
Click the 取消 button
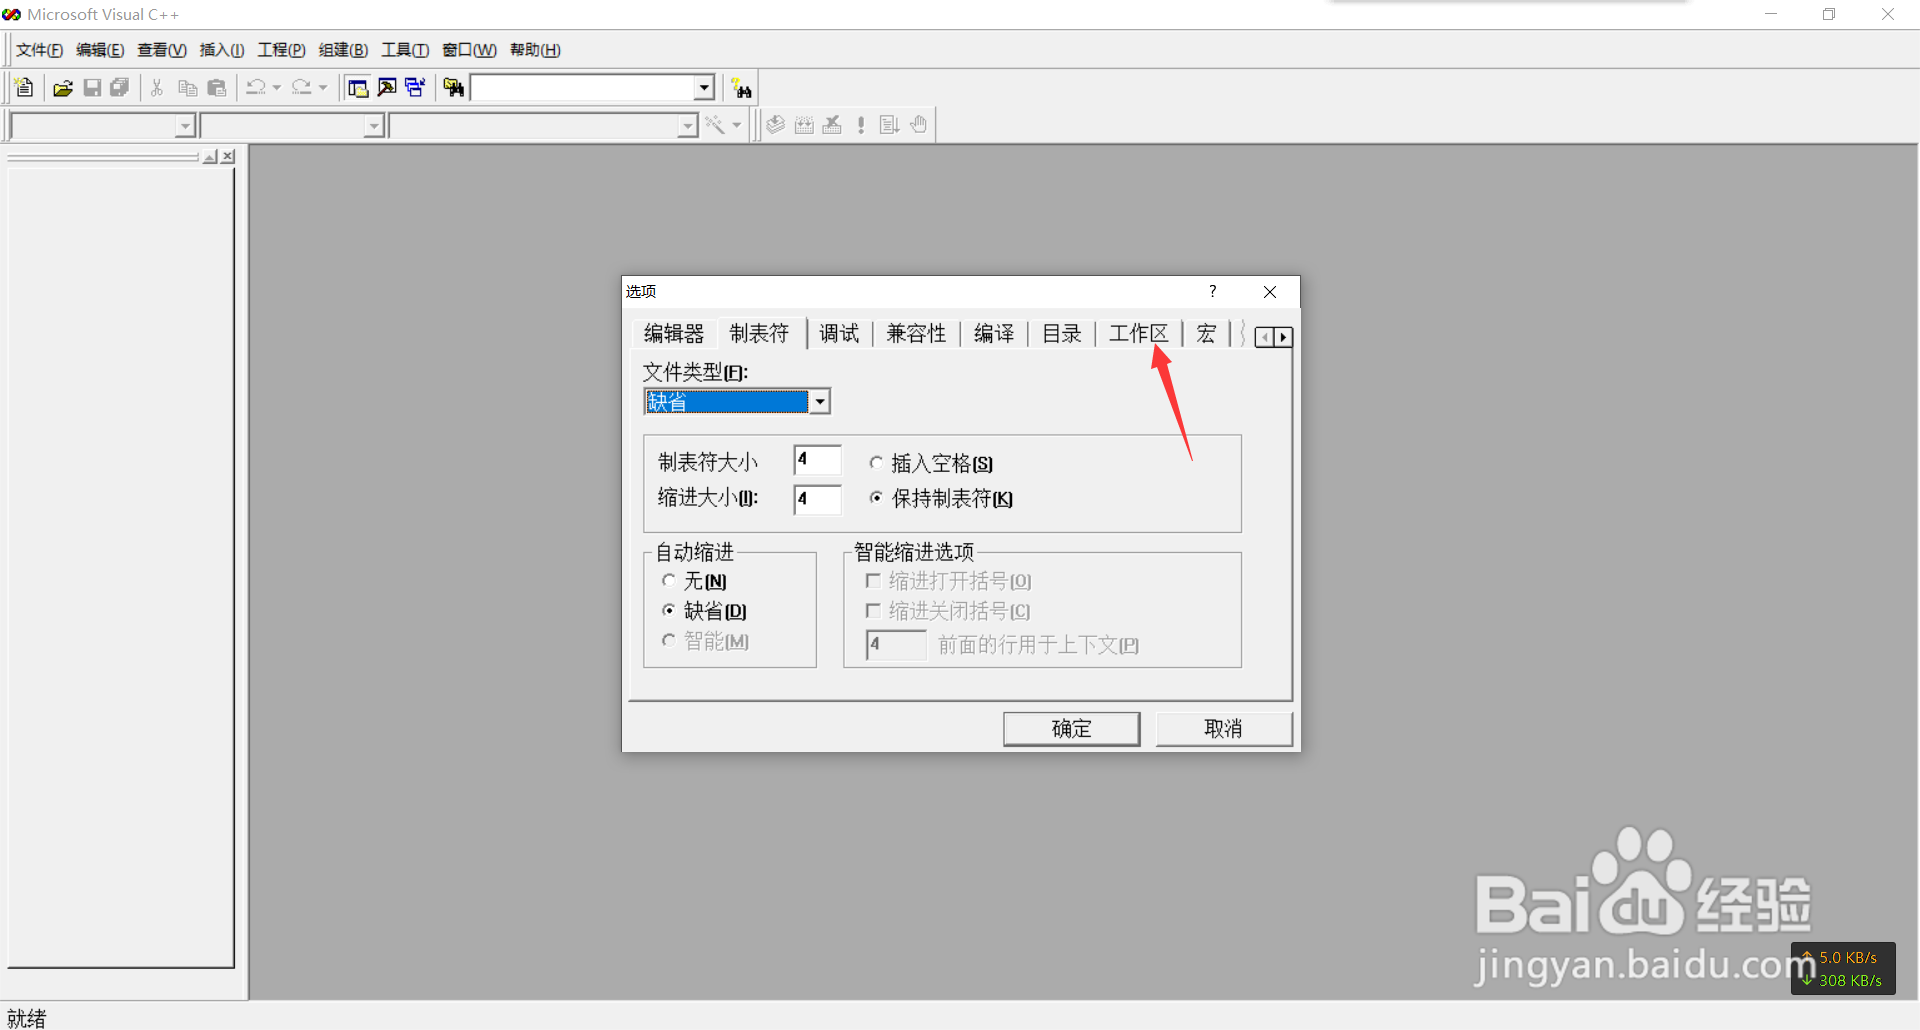pos(1224,729)
